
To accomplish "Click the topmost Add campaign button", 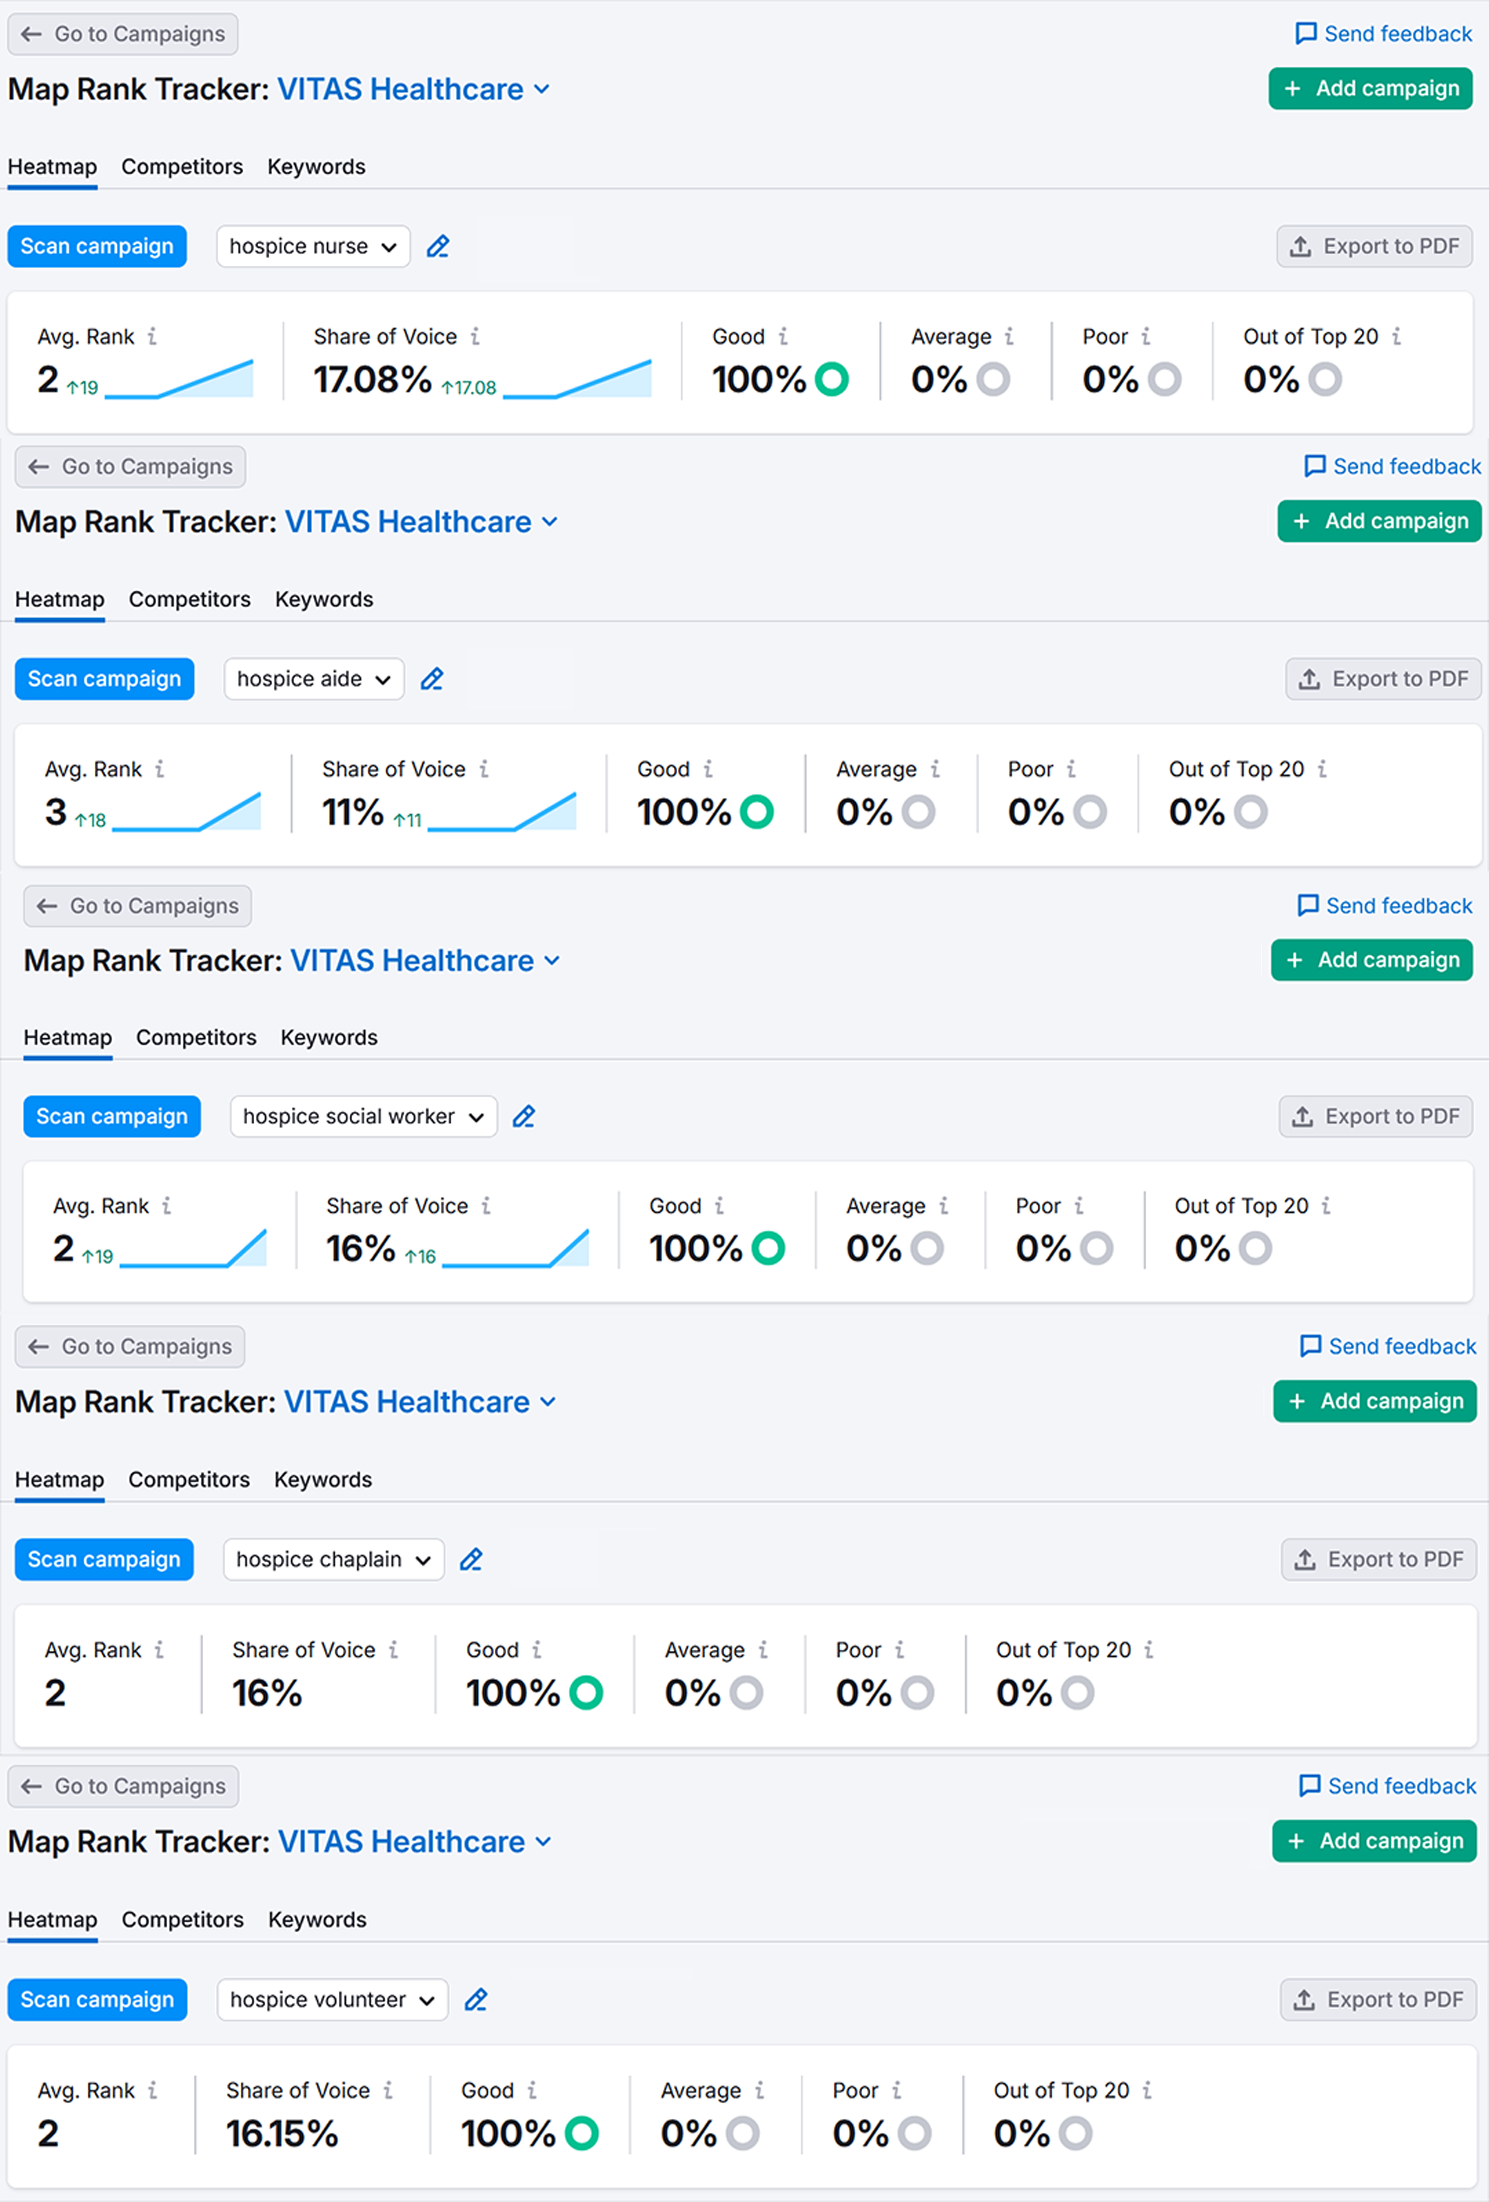I will (1370, 89).
